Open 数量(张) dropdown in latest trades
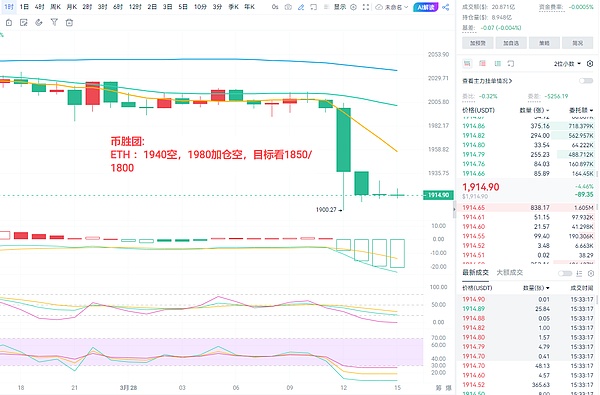The image size is (600, 395). (x=536, y=288)
